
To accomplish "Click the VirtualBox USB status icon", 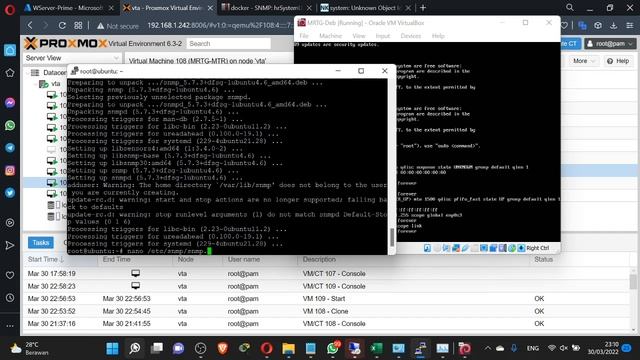I will coord(465,248).
